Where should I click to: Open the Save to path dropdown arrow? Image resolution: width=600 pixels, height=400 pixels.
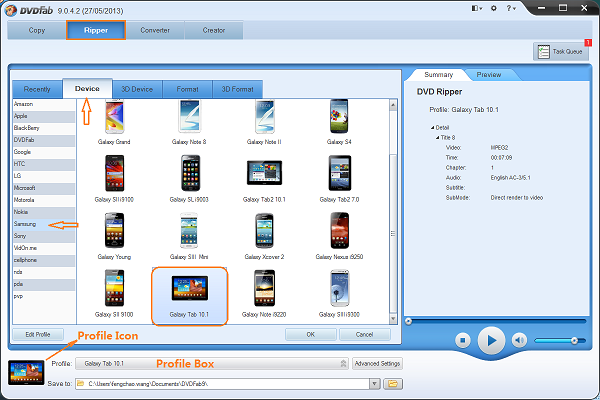click(375, 384)
